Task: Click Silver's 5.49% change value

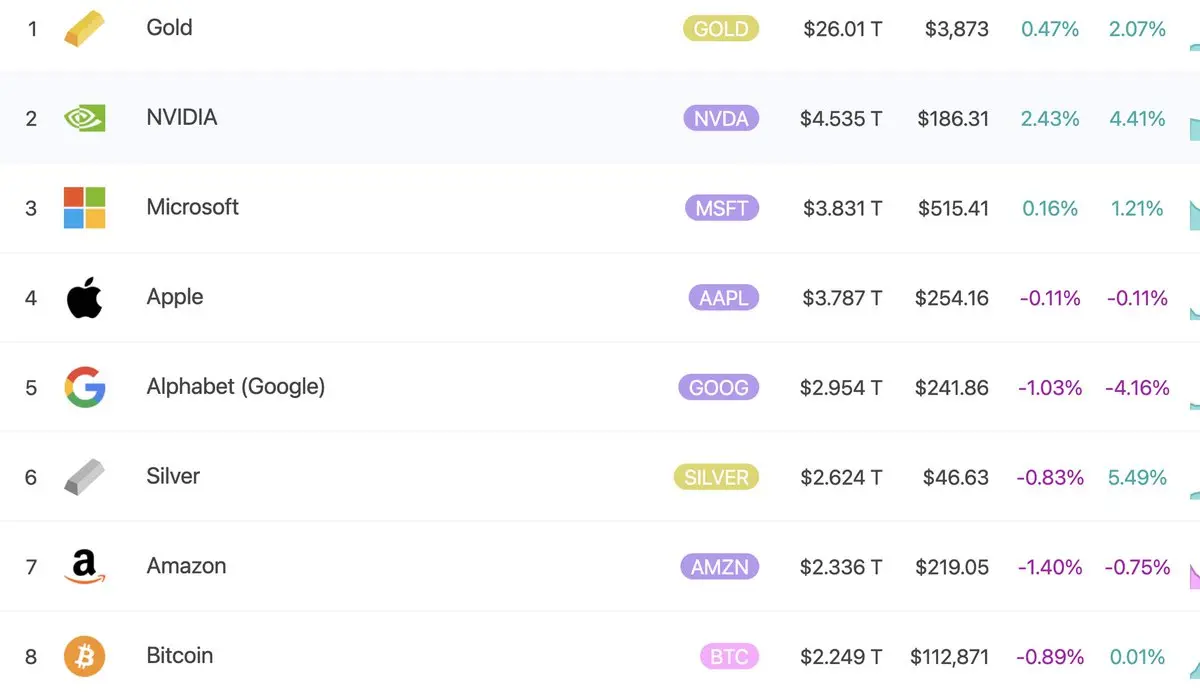Action: pos(1137,477)
